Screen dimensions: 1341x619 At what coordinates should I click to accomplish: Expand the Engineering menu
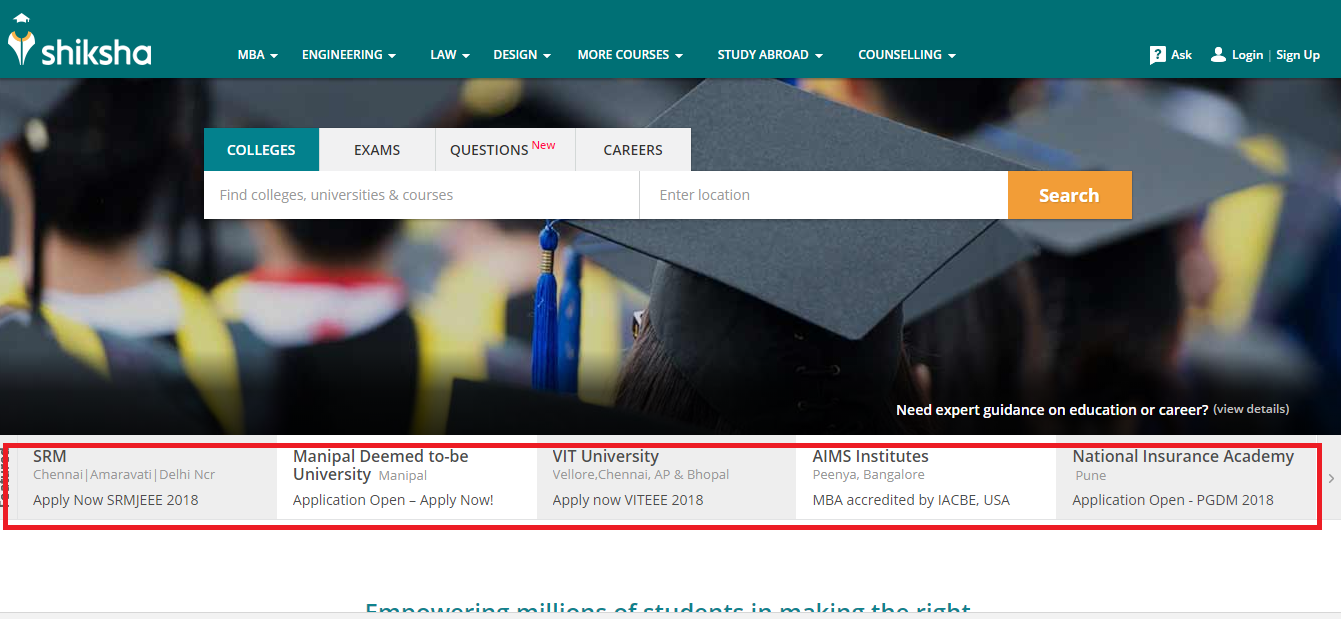[349, 55]
